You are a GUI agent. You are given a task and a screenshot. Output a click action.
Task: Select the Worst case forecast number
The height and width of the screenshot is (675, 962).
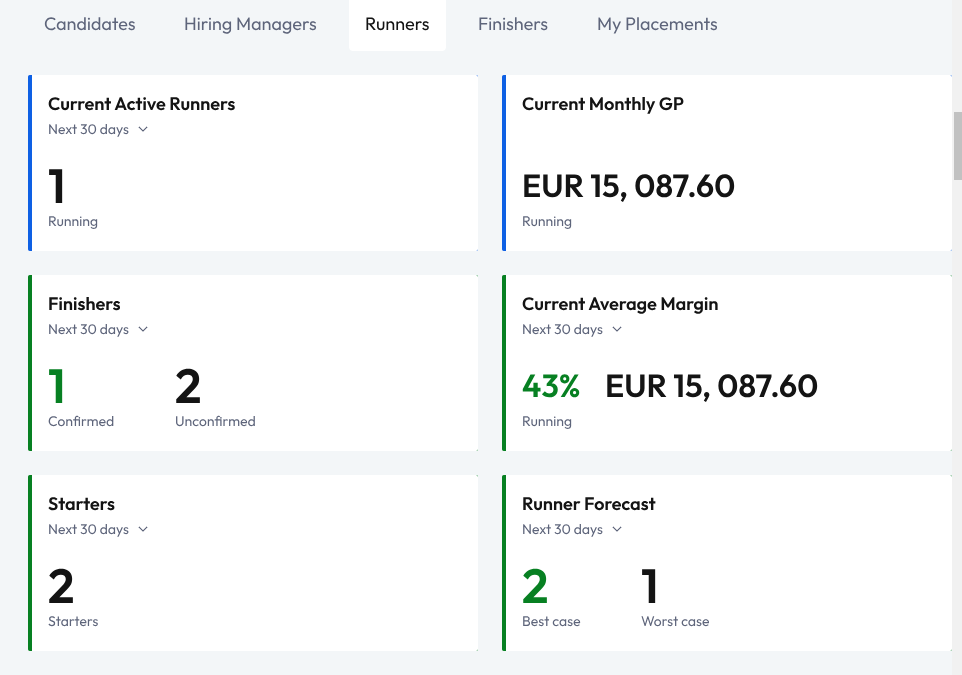tap(650, 587)
